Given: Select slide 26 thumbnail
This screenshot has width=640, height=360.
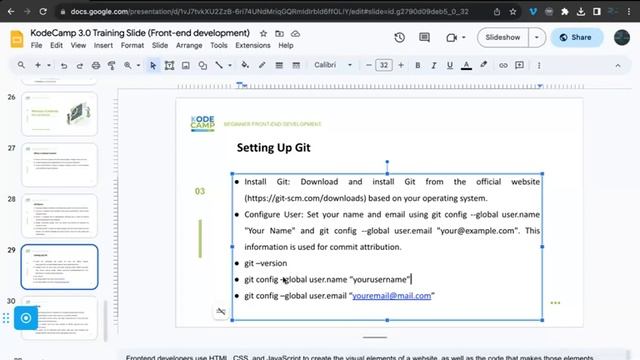Looking at the screenshot, I should click(x=60, y=114).
